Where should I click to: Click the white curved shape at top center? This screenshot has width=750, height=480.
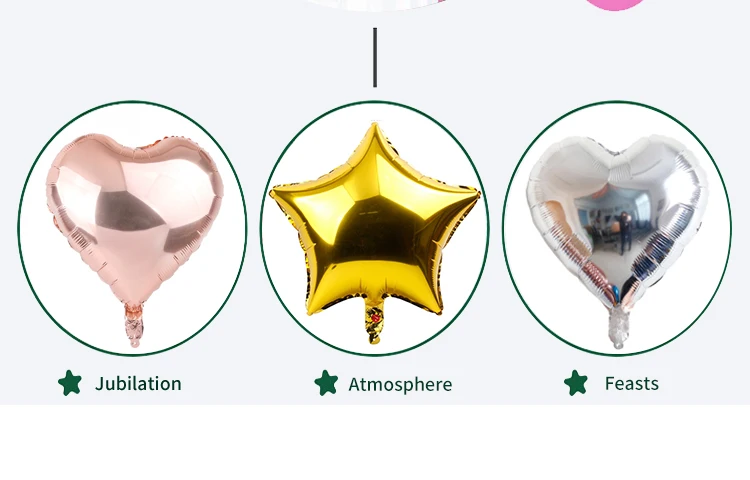tap(375, 5)
